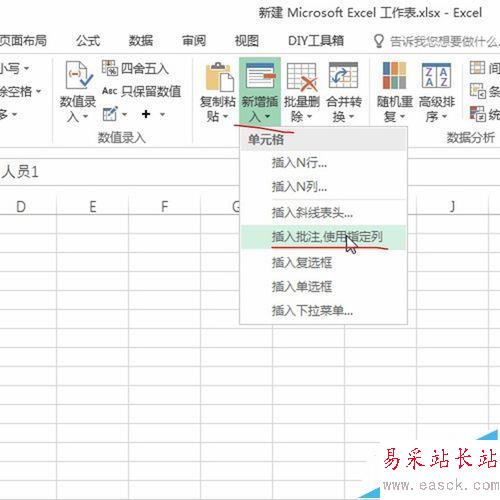Choose 插入单选框 from the menu
Viewport: 500px width, 500px height.
pos(323,287)
